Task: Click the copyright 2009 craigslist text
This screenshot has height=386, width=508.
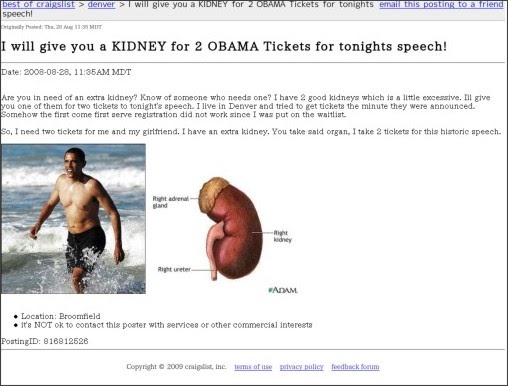Action: tap(176, 367)
